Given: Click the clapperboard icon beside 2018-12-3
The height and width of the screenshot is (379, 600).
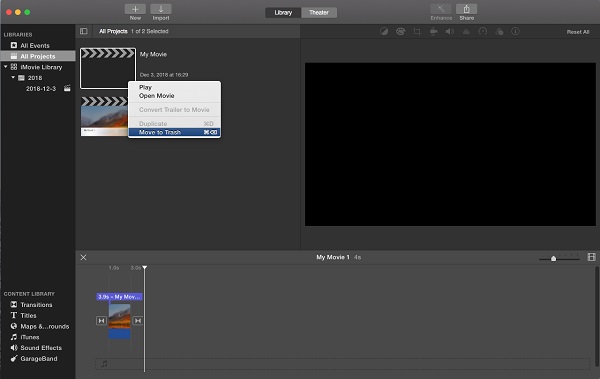Looking at the screenshot, I should (x=67, y=88).
